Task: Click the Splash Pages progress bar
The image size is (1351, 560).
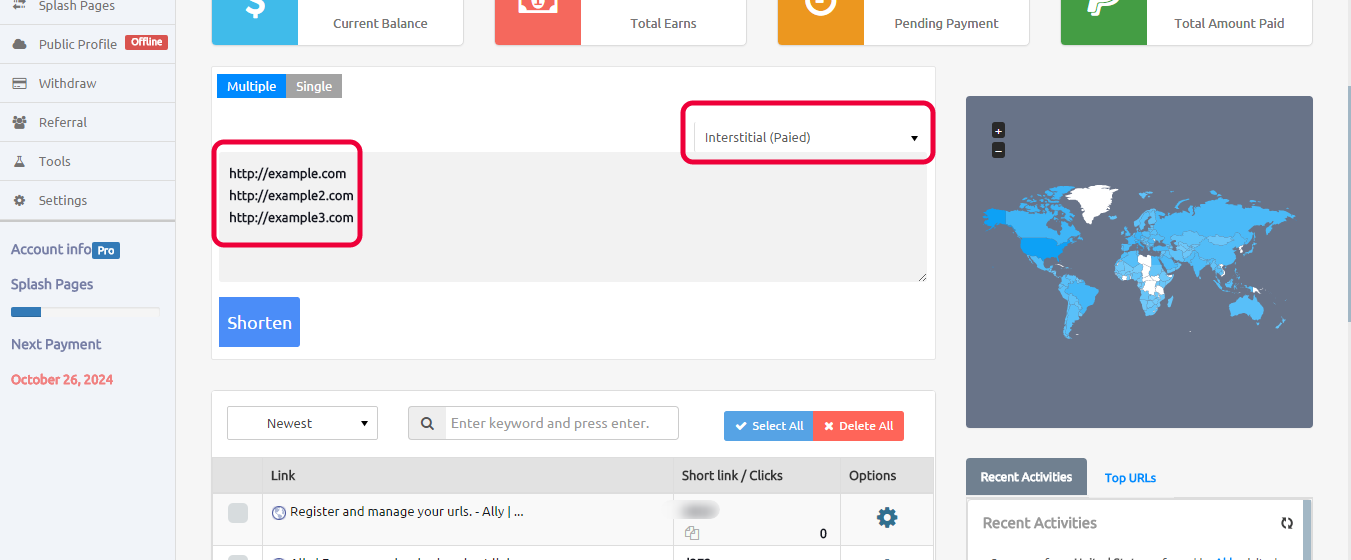Action: click(84, 312)
